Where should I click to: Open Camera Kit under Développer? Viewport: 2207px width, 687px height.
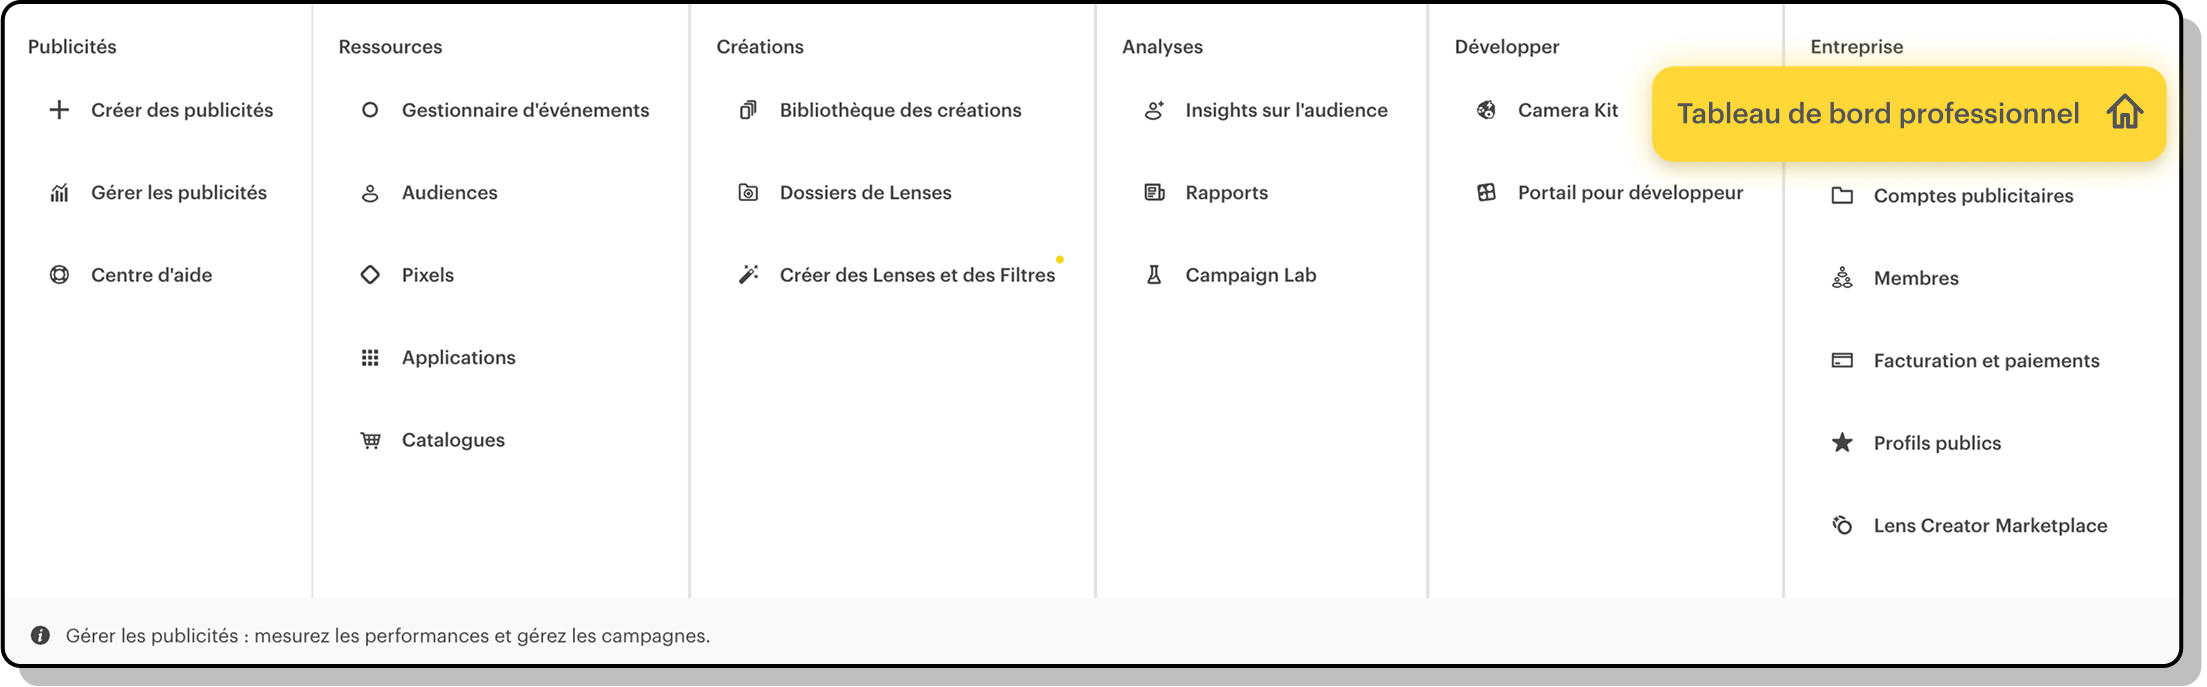(1567, 110)
